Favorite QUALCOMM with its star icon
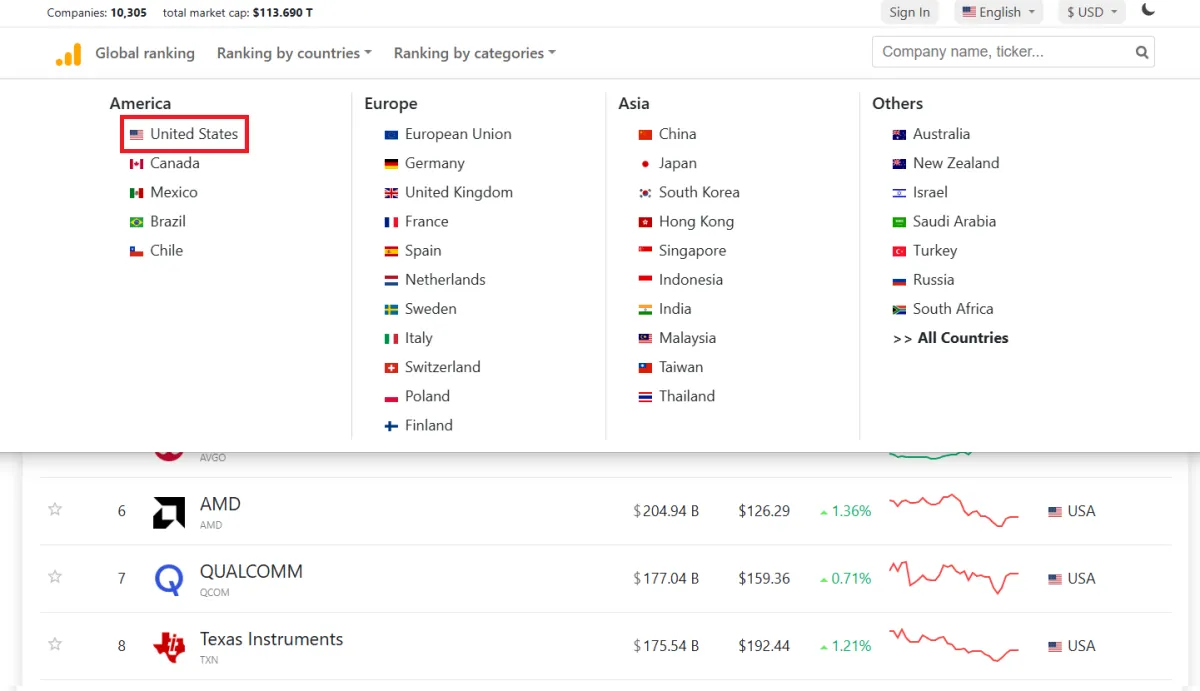The width and height of the screenshot is (1200, 691). click(55, 577)
